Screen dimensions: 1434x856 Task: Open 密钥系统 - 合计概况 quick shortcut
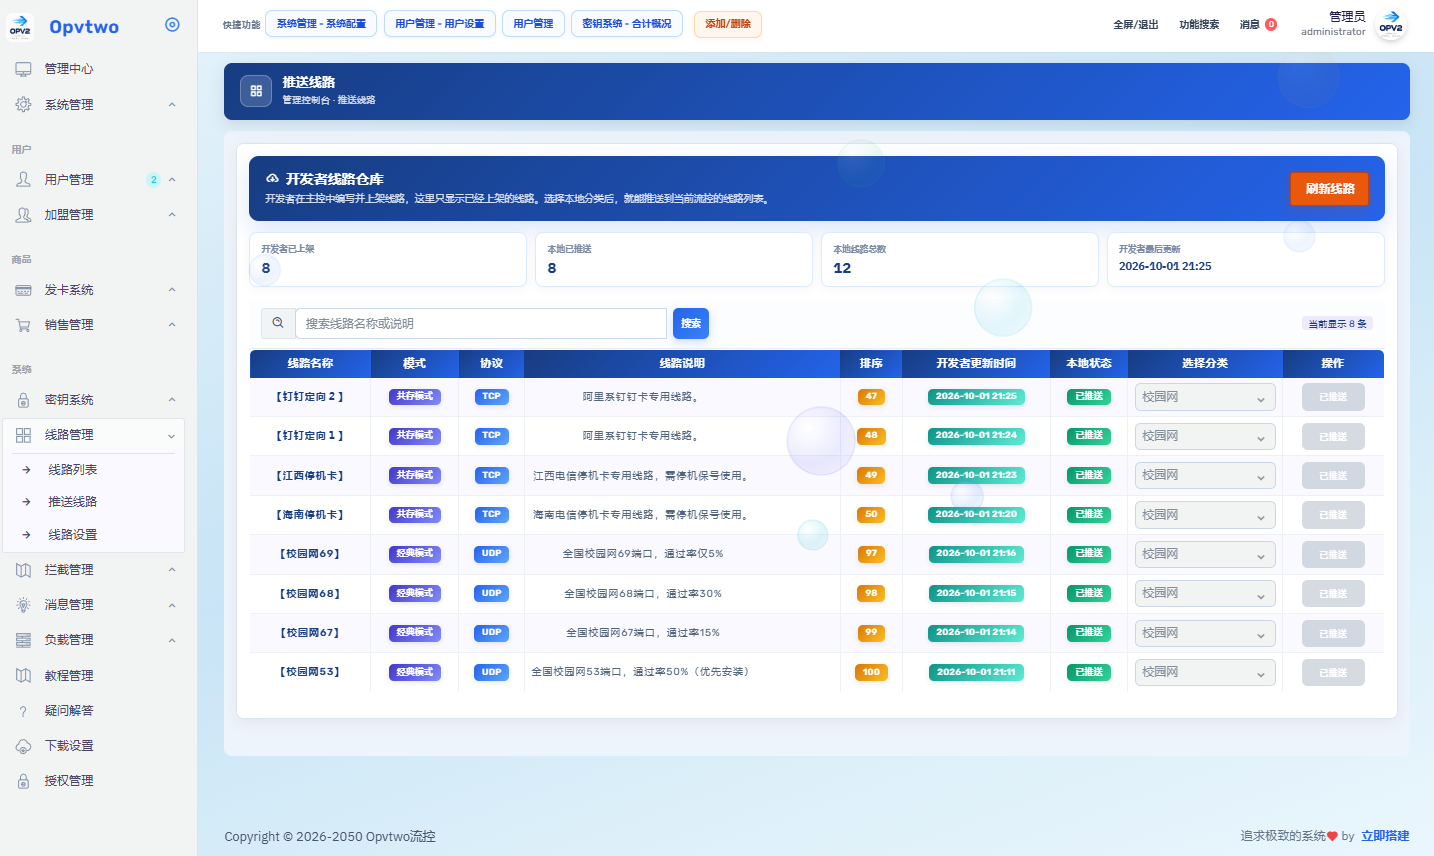pos(627,24)
